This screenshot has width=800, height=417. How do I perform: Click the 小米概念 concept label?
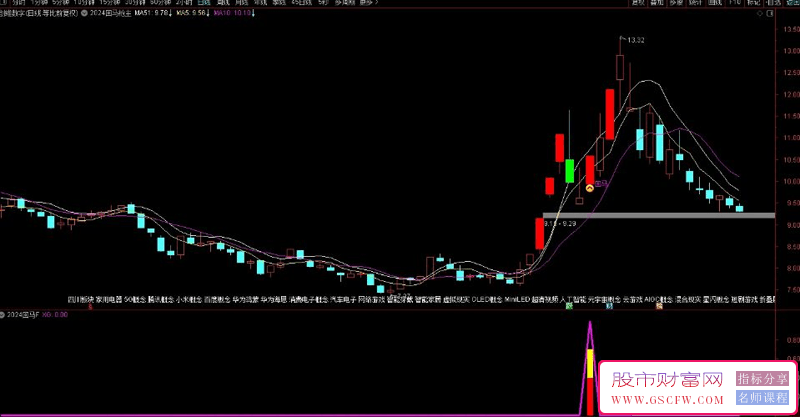pyautogui.click(x=189, y=300)
